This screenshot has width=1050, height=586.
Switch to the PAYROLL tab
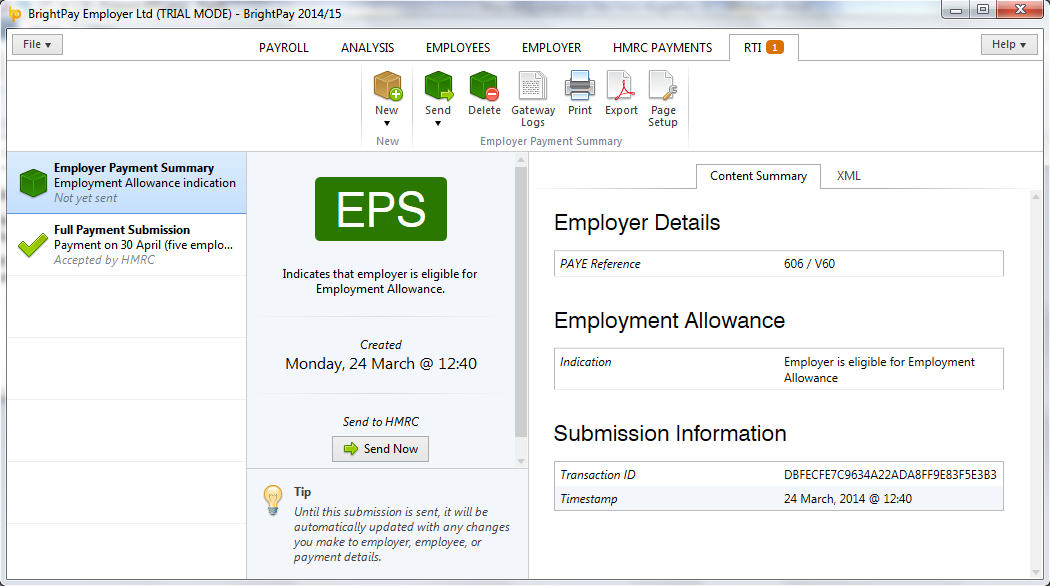coord(284,48)
